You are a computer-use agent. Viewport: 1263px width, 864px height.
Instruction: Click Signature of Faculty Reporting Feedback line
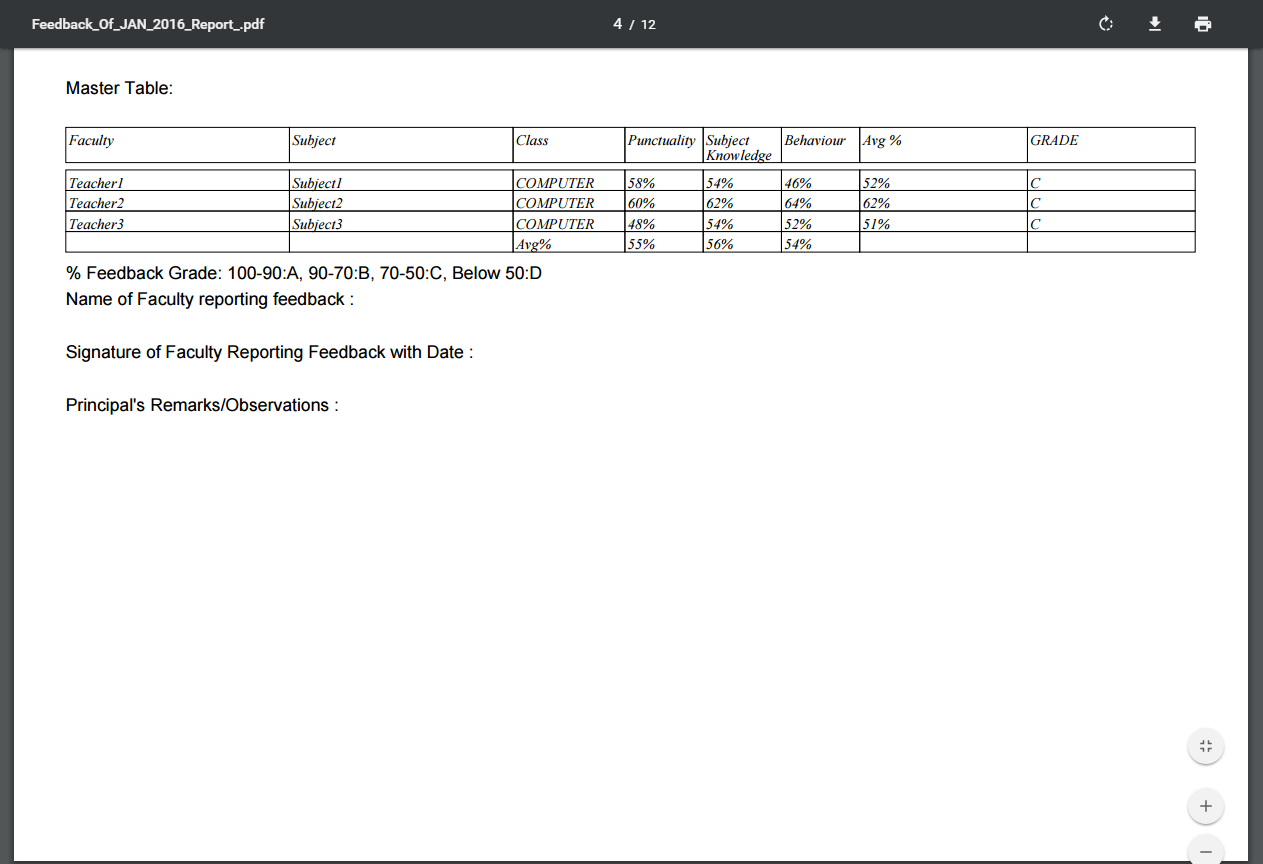(269, 352)
